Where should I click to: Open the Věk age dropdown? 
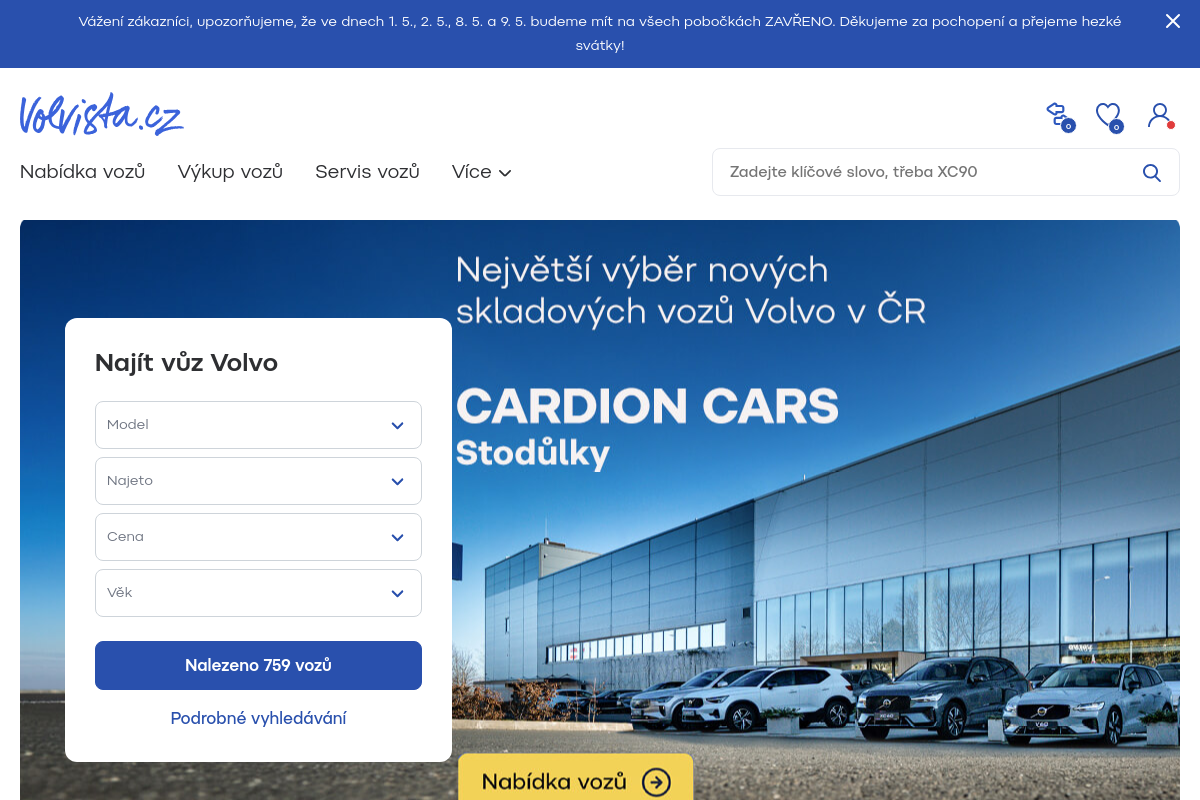coord(258,592)
